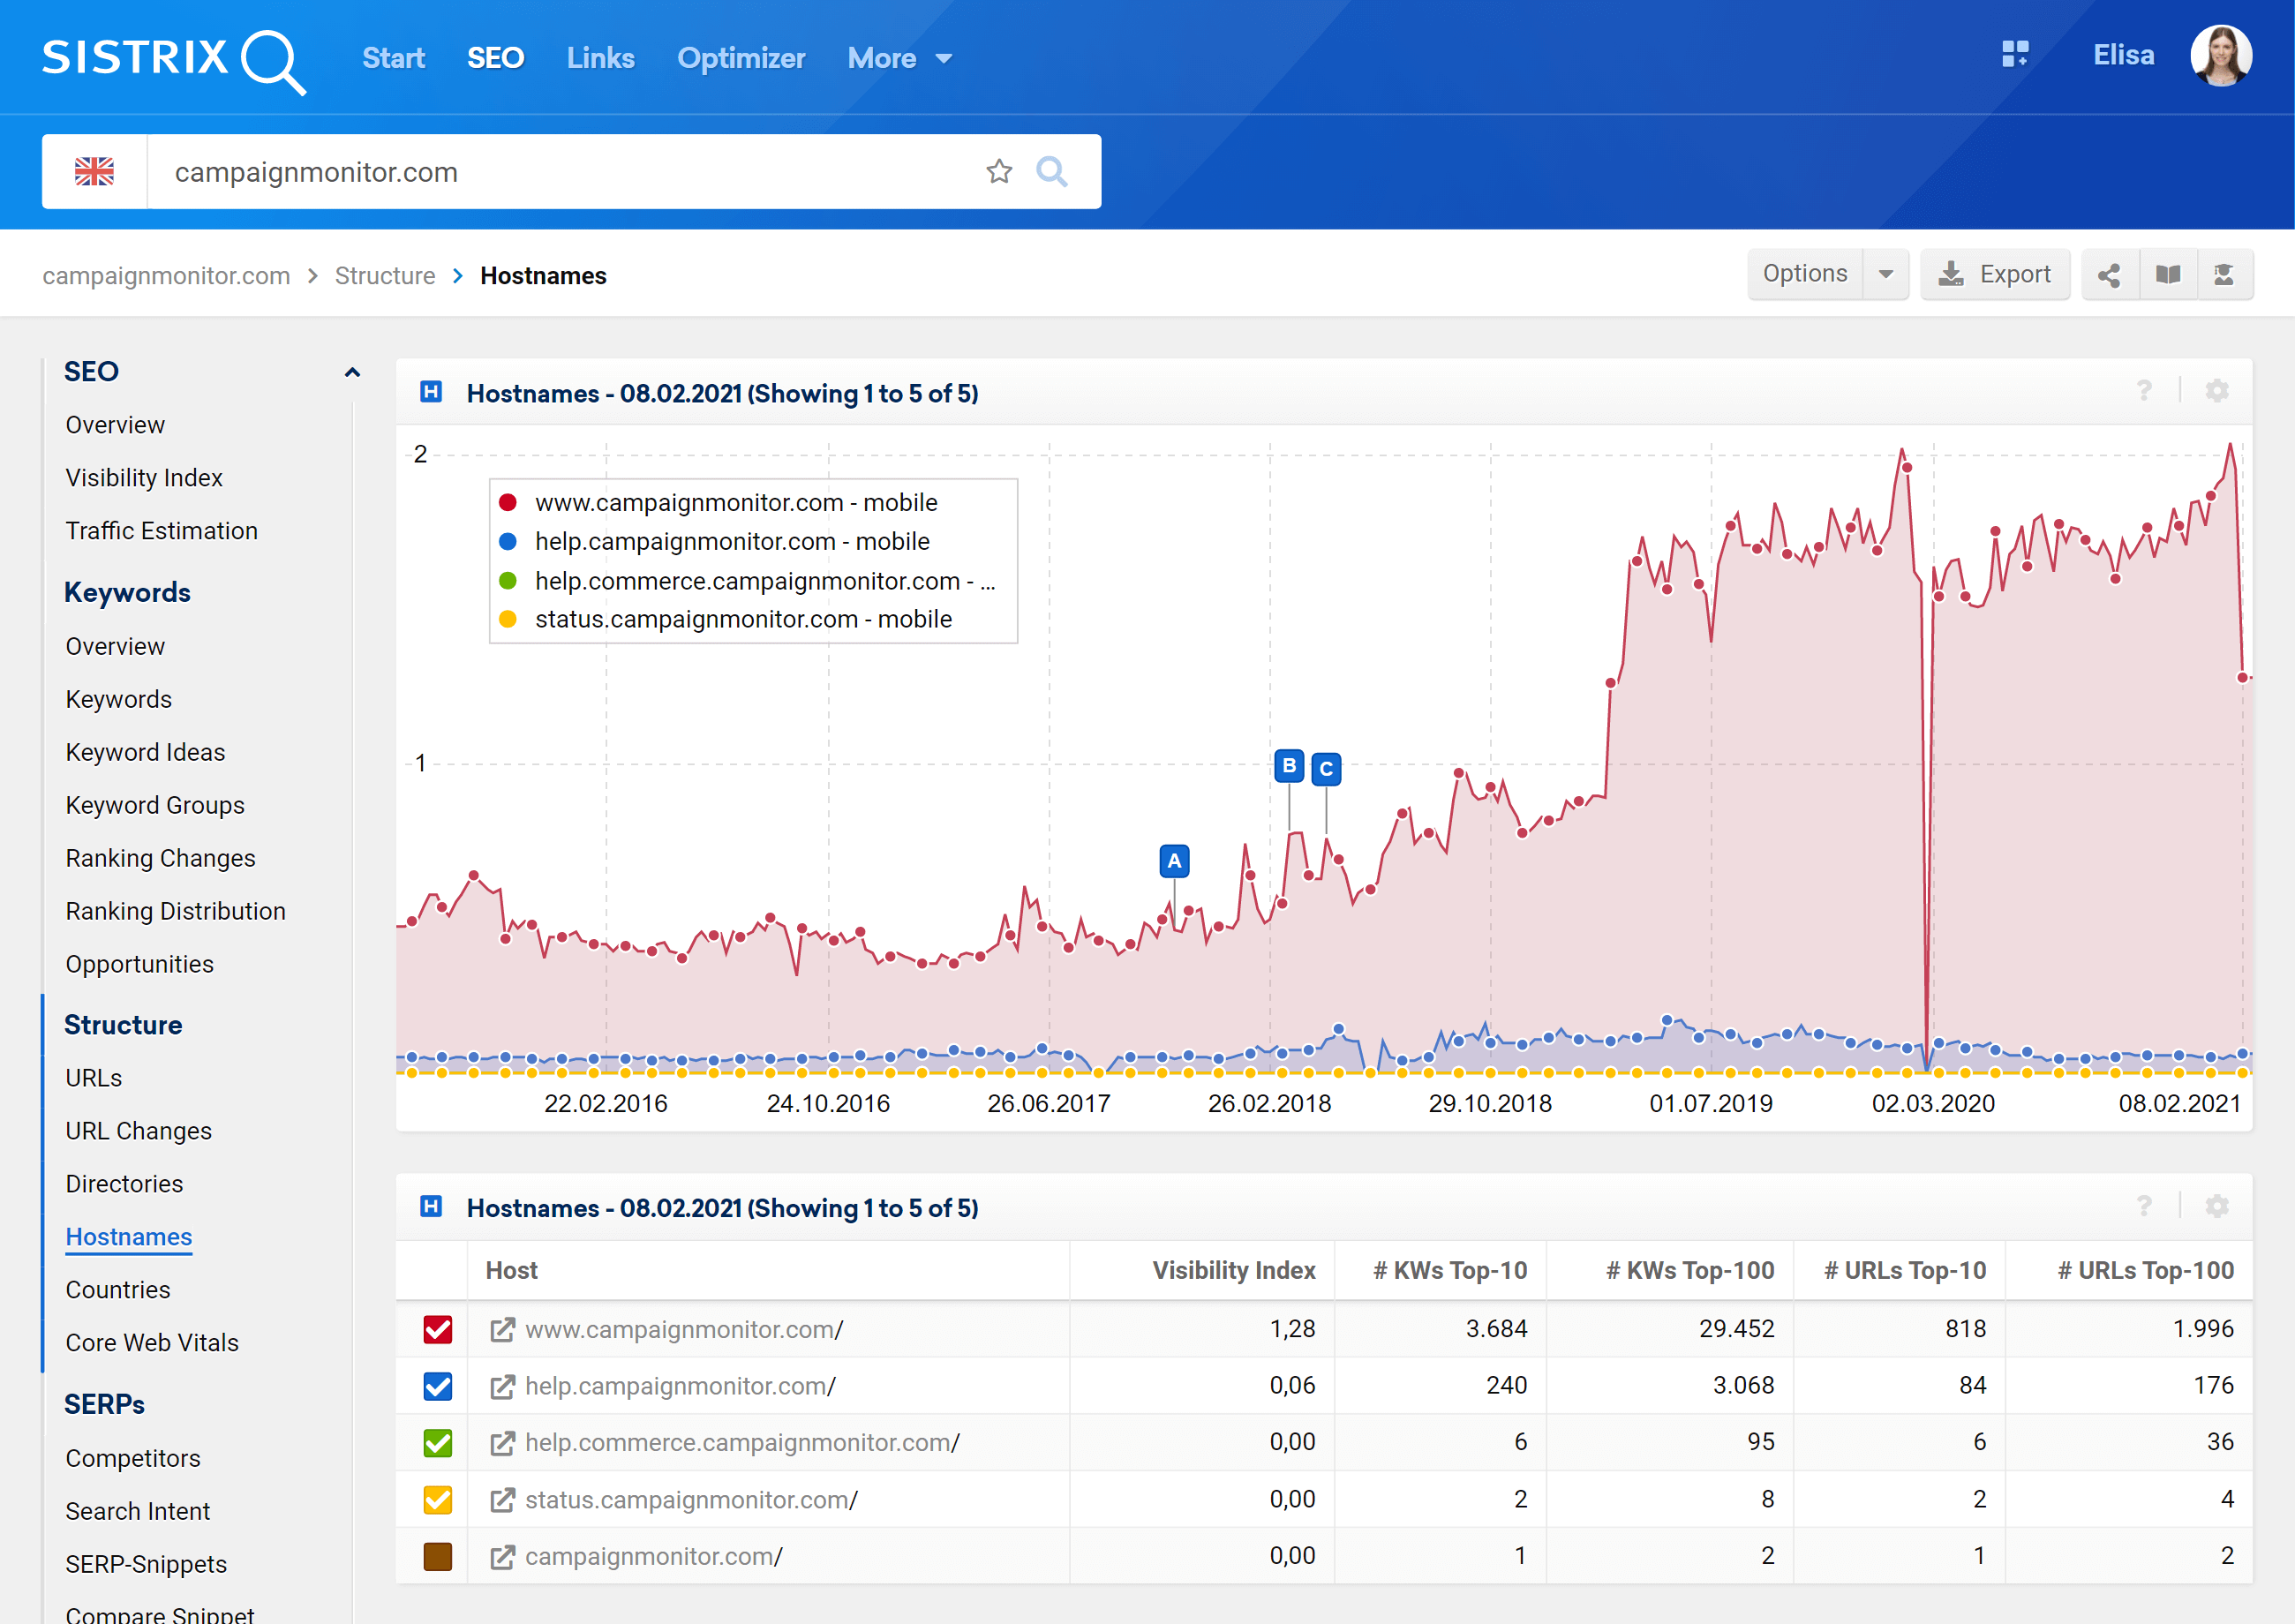Open the apps grid icon

[2015, 54]
